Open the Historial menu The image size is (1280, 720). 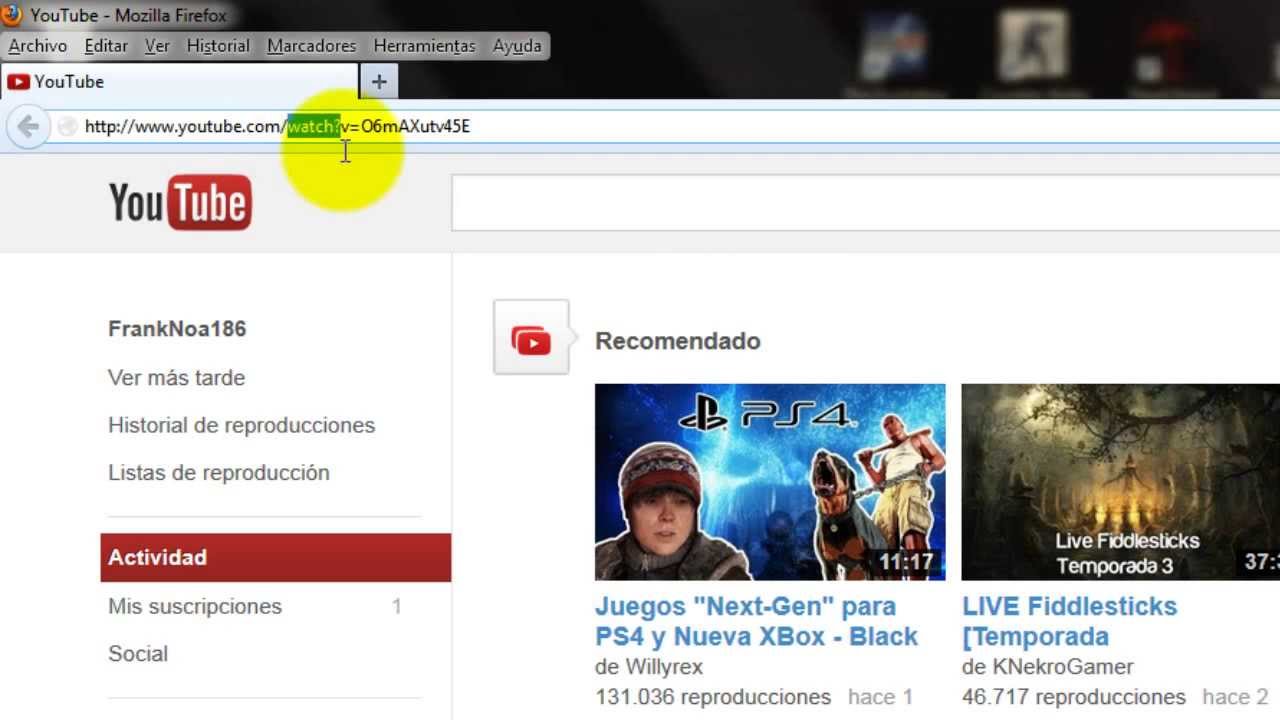pyautogui.click(x=218, y=46)
